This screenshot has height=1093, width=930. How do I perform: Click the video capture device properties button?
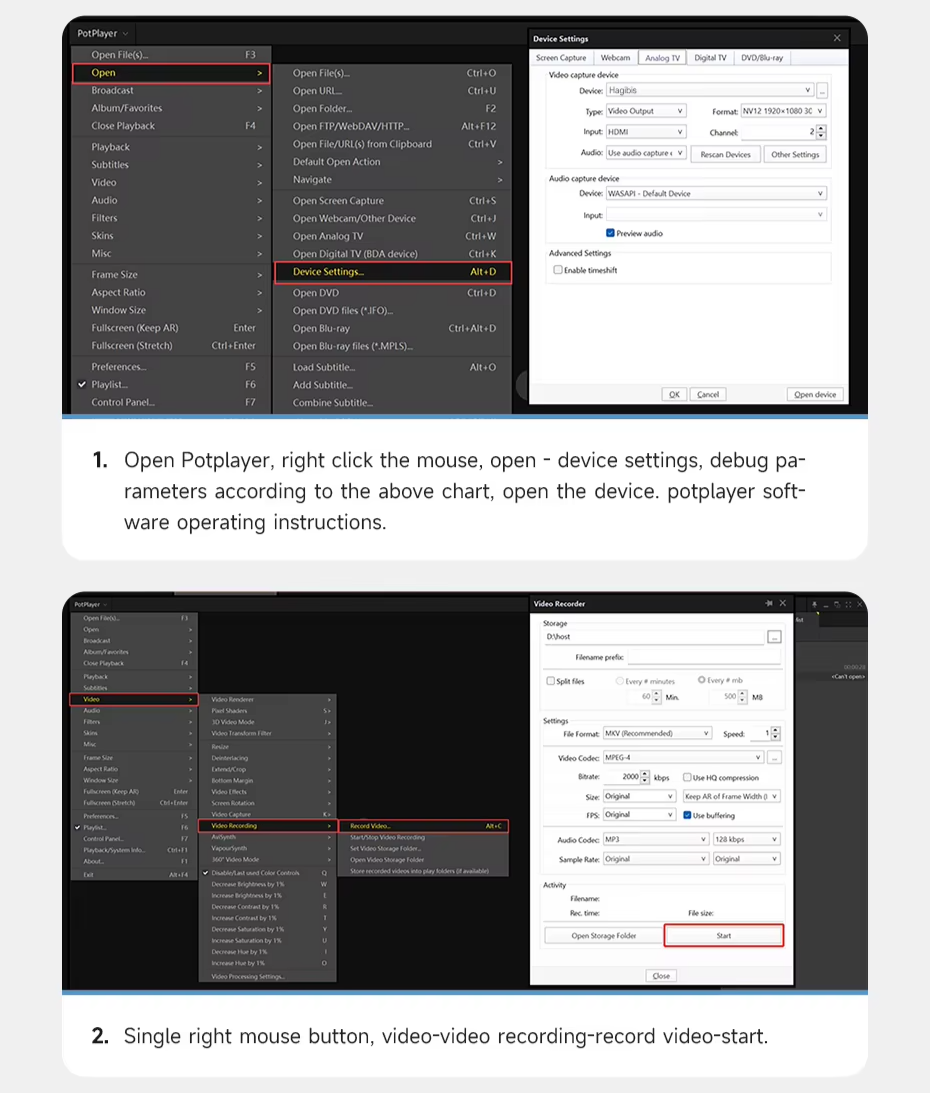pyautogui.click(x=823, y=91)
